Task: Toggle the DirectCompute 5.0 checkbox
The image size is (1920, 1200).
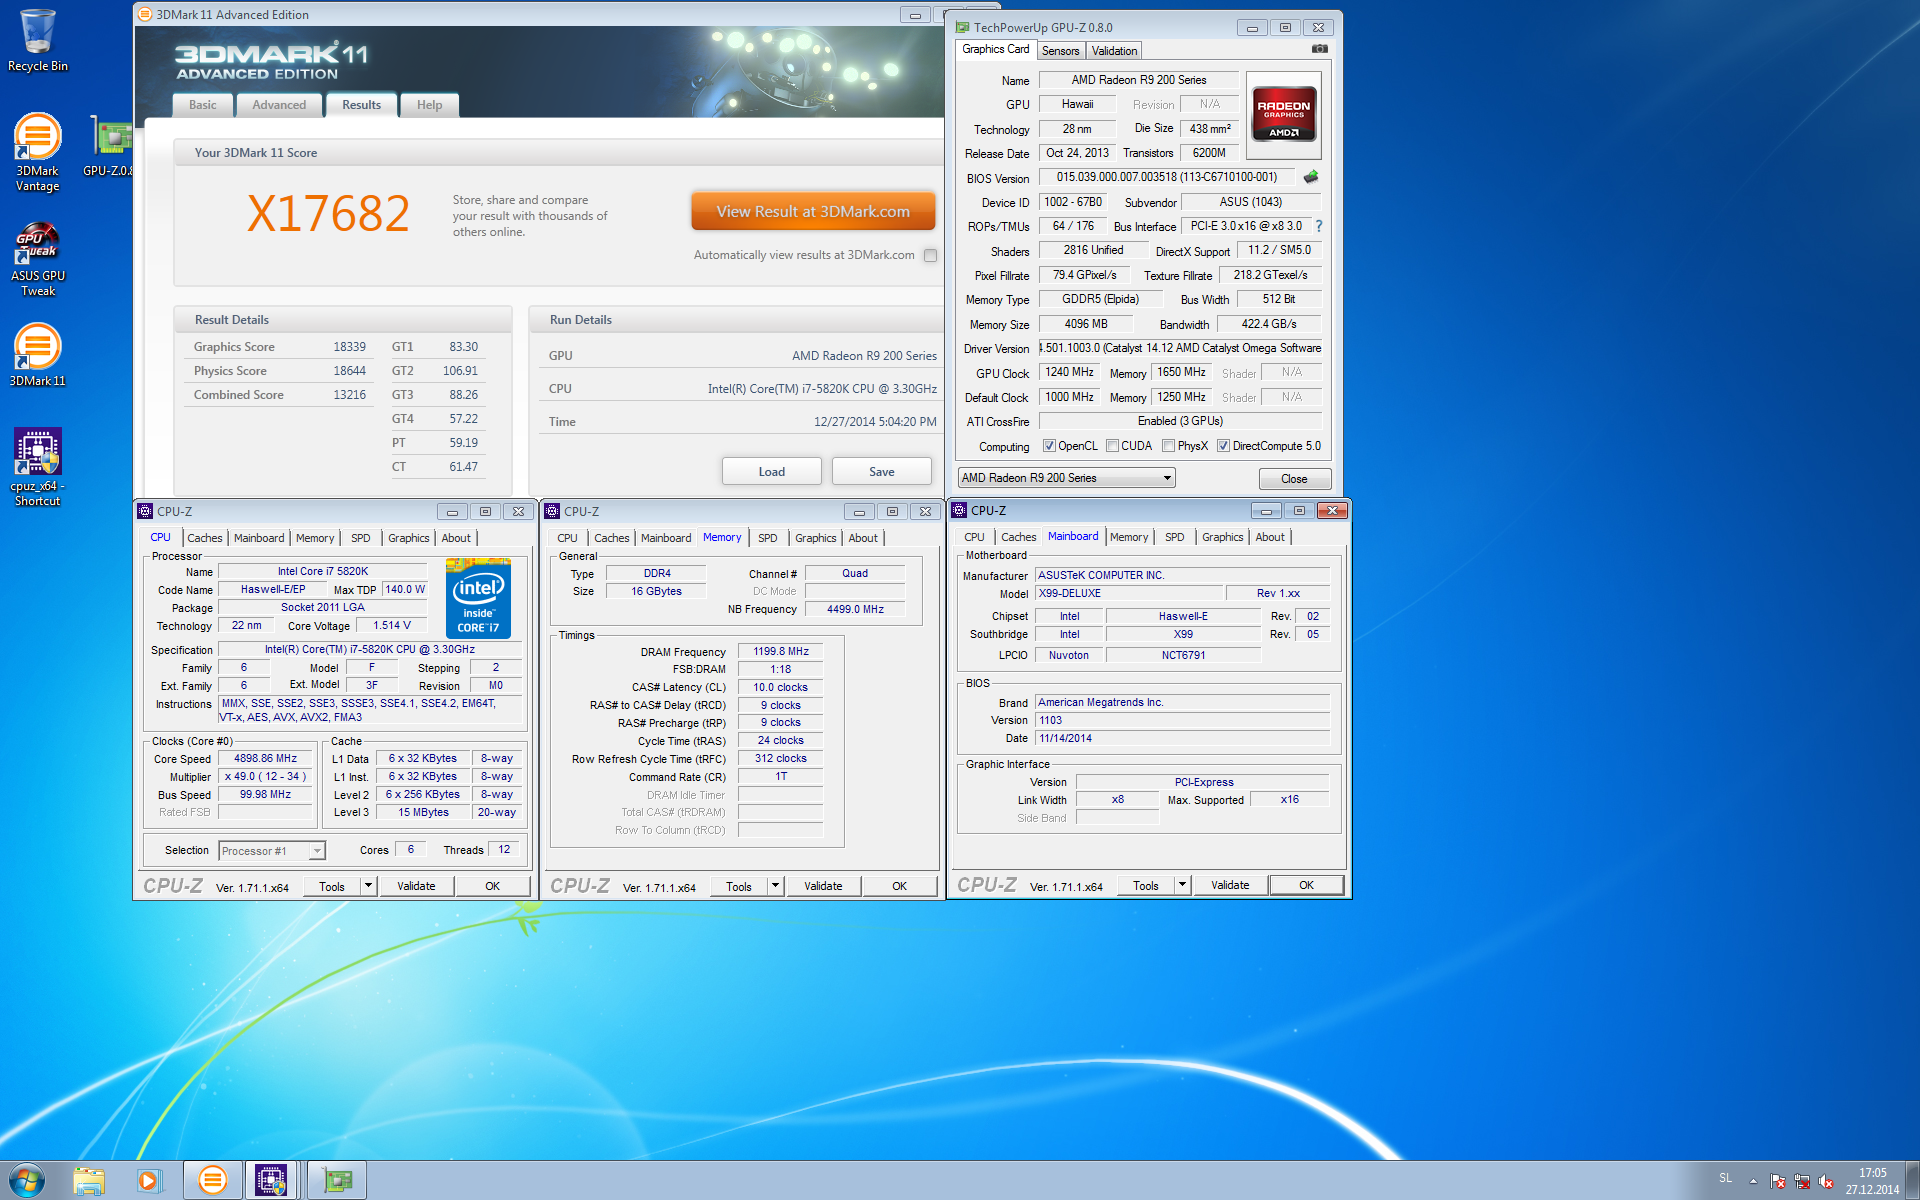Action: (1223, 446)
